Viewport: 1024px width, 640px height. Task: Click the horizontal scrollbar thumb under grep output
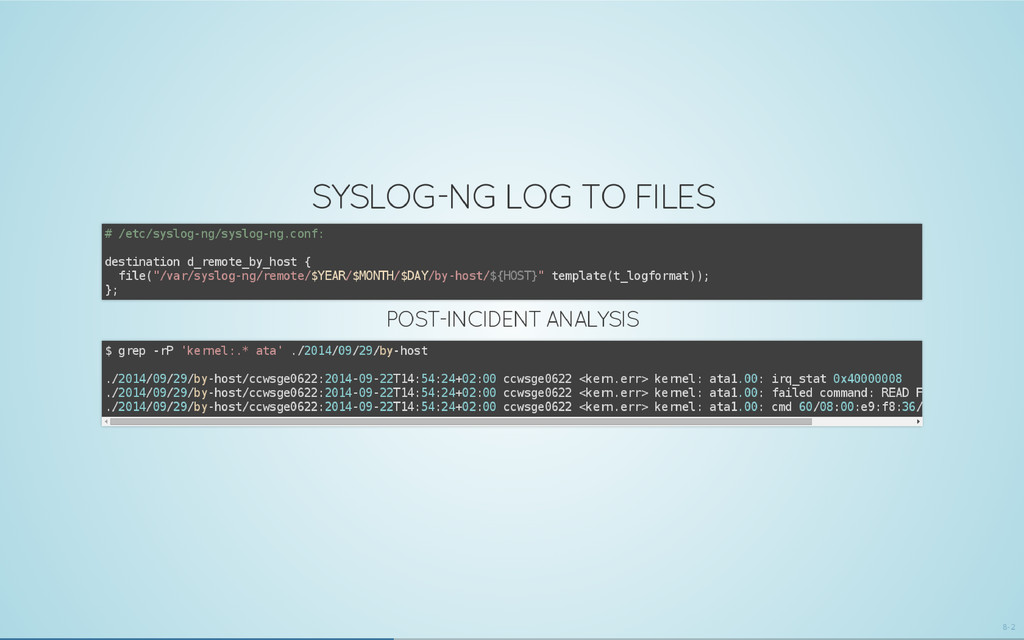tap(460, 422)
